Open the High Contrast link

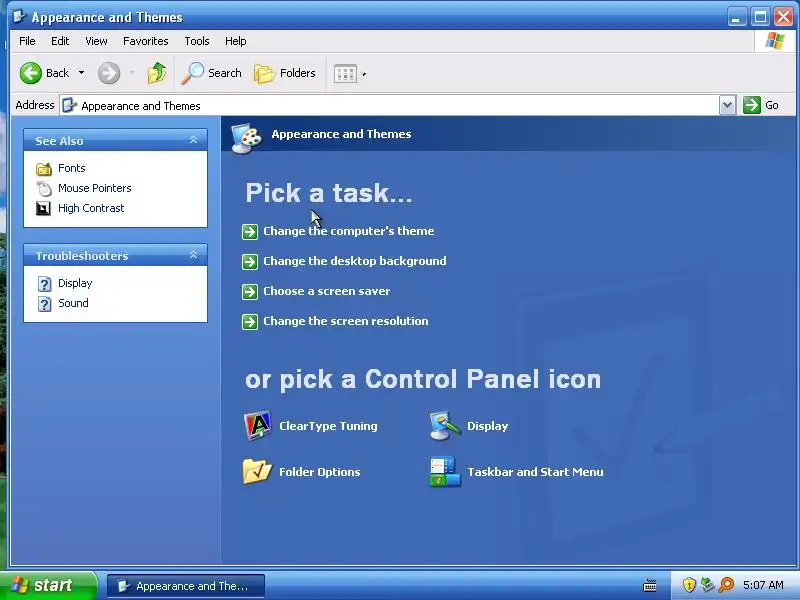(91, 208)
